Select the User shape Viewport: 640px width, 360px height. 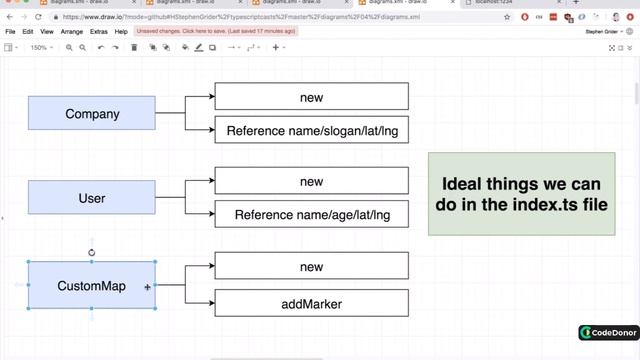[x=92, y=198]
